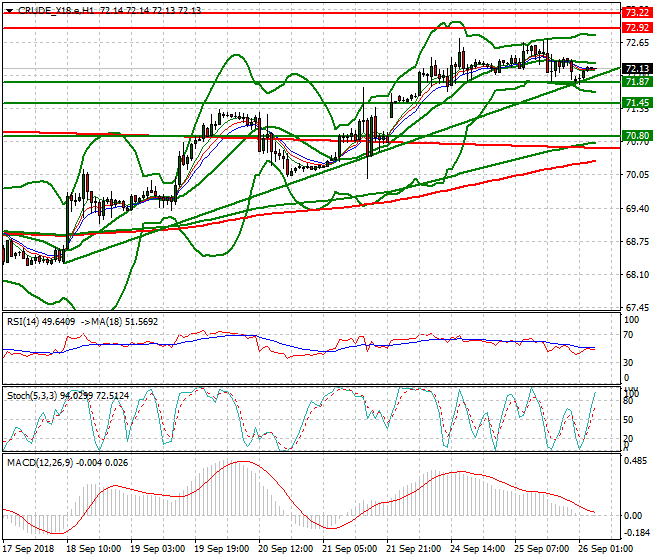Click the MA(18) 51.5692 indicator label

point(124,322)
